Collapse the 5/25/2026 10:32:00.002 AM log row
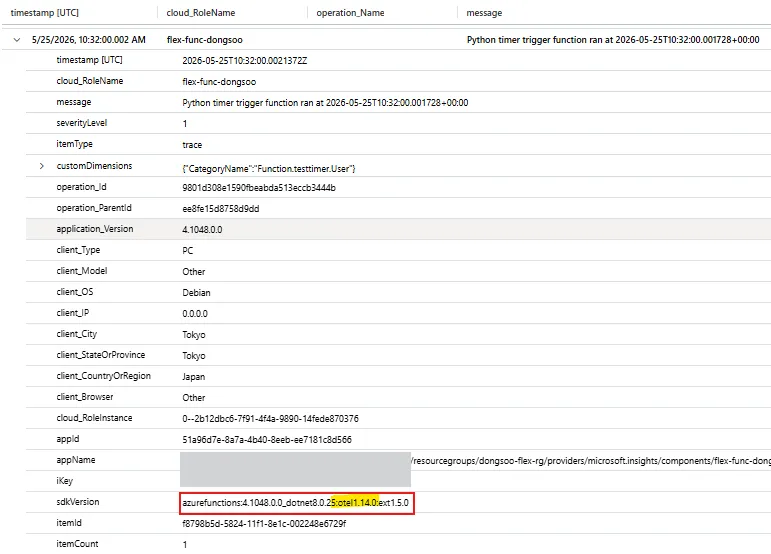The width and height of the screenshot is (771, 554). 17,40
